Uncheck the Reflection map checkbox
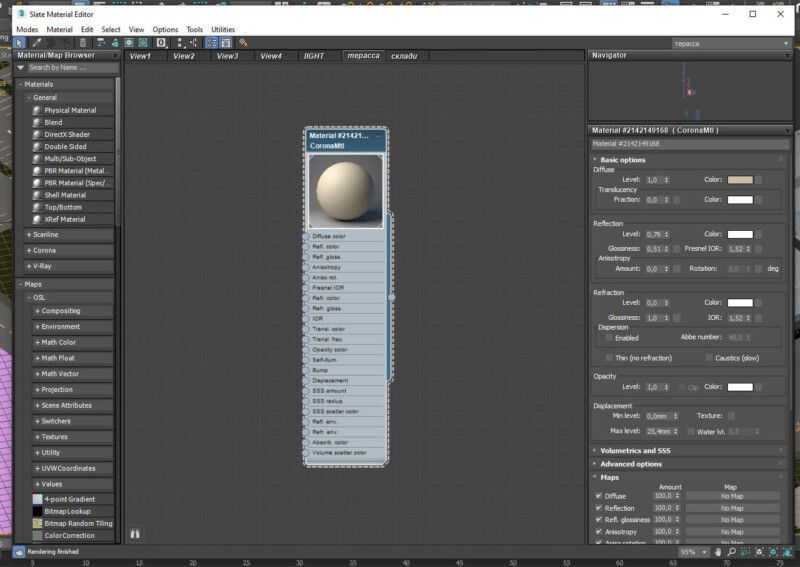 click(598, 508)
